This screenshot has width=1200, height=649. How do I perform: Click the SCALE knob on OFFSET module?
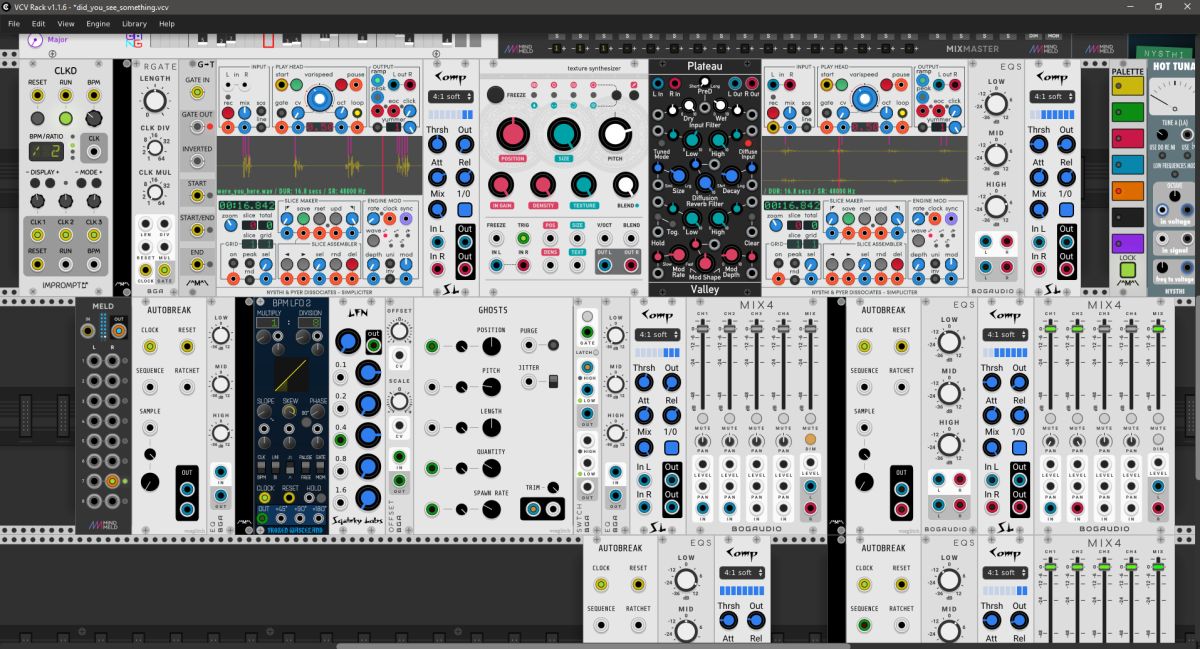tap(399, 401)
